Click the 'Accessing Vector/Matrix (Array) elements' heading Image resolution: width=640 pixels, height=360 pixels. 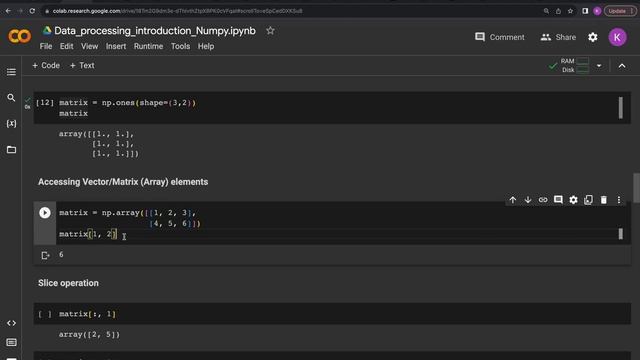[x=123, y=182]
